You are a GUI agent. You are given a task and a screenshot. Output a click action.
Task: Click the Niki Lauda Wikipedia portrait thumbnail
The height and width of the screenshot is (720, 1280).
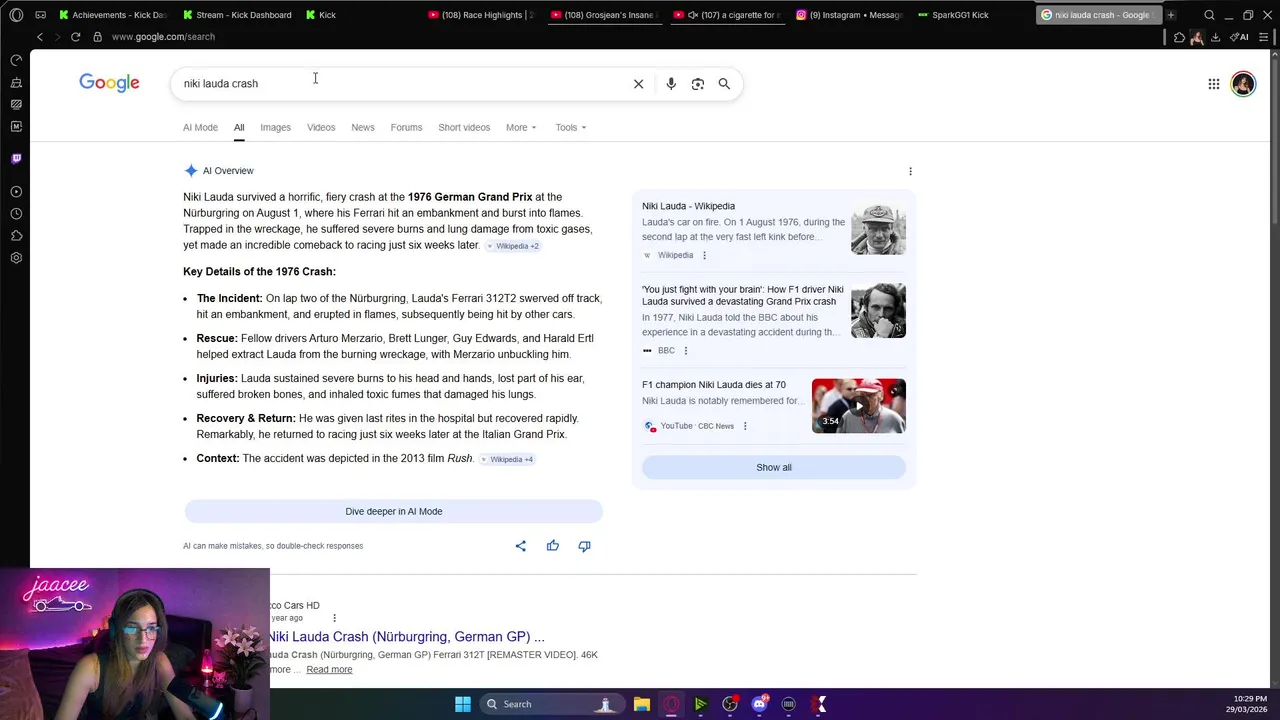pos(878,230)
